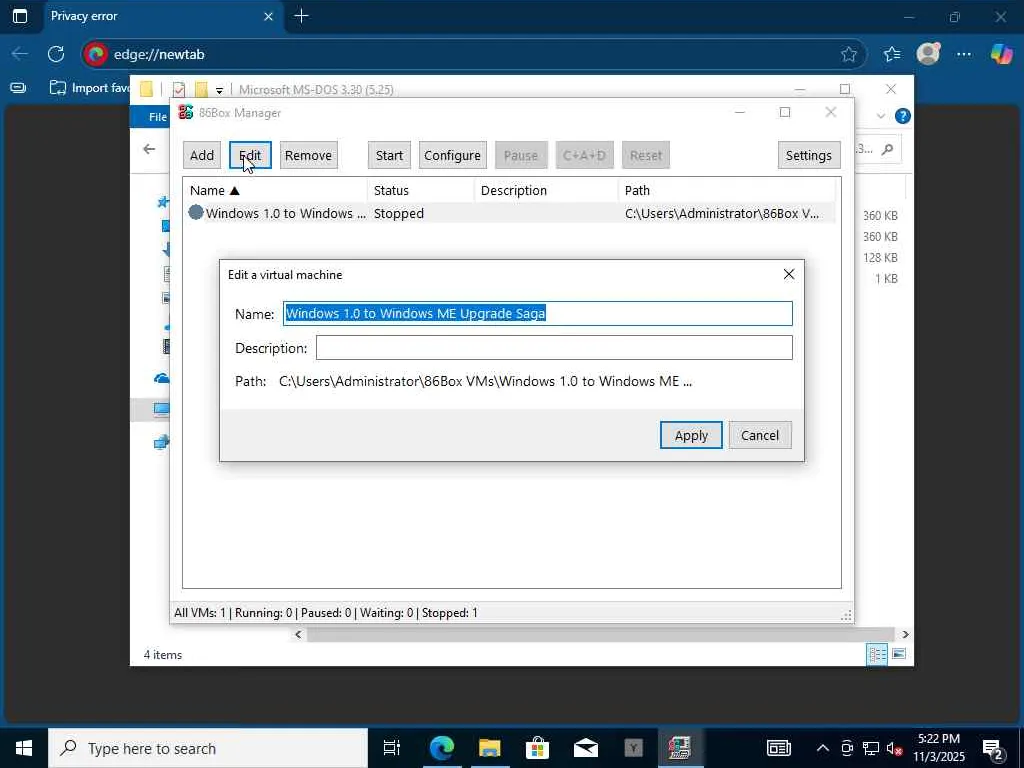Viewport: 1024px width, 768px height.
Task: Select the Windows 1.0 to Windows VM row
Action: click(x=509, y=213)
